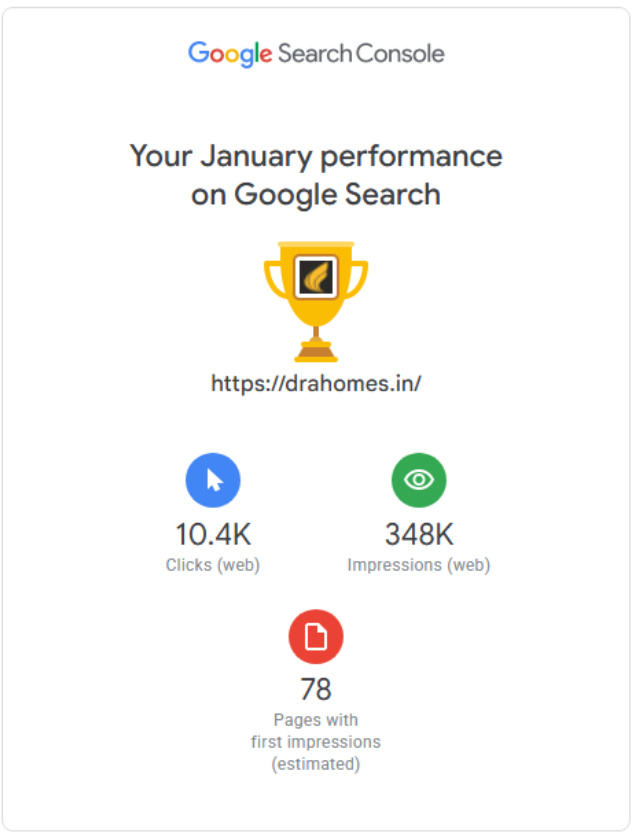The image size is (633, 837).
Task: Click the "Impressions (web)" label
Action: point(418,565)
